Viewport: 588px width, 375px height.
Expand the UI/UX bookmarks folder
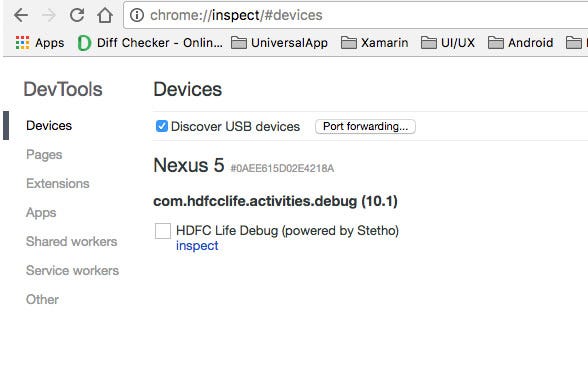448,43
